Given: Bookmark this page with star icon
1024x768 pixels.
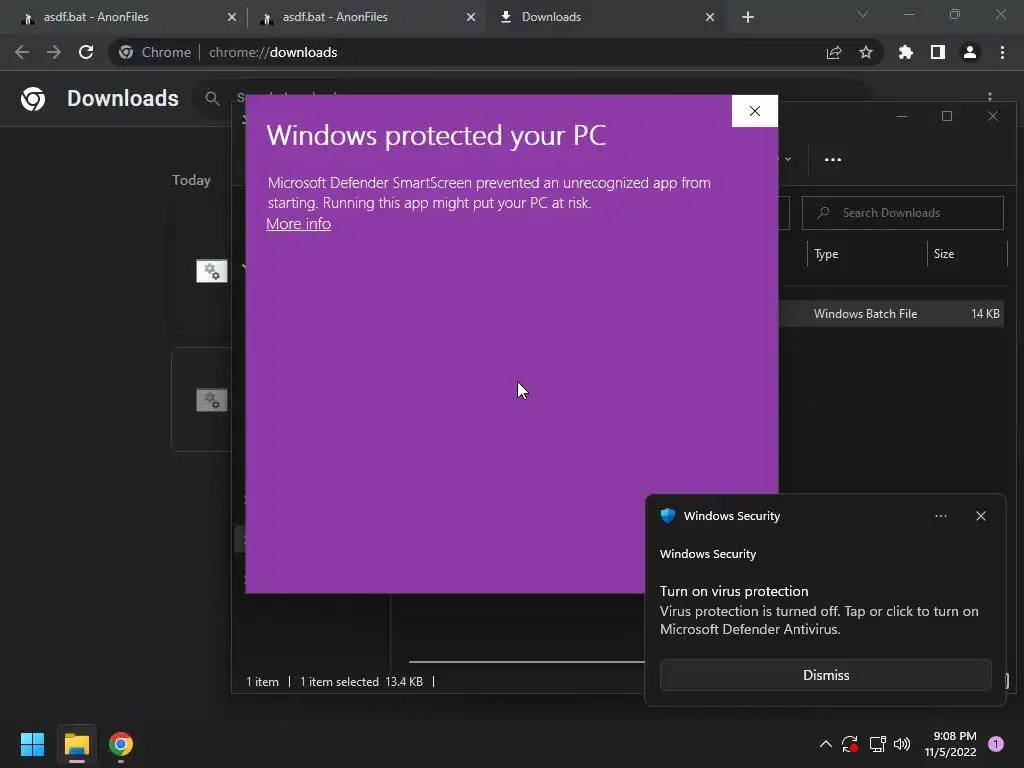Looking at the screenshot, I should (x=866, y=52).
